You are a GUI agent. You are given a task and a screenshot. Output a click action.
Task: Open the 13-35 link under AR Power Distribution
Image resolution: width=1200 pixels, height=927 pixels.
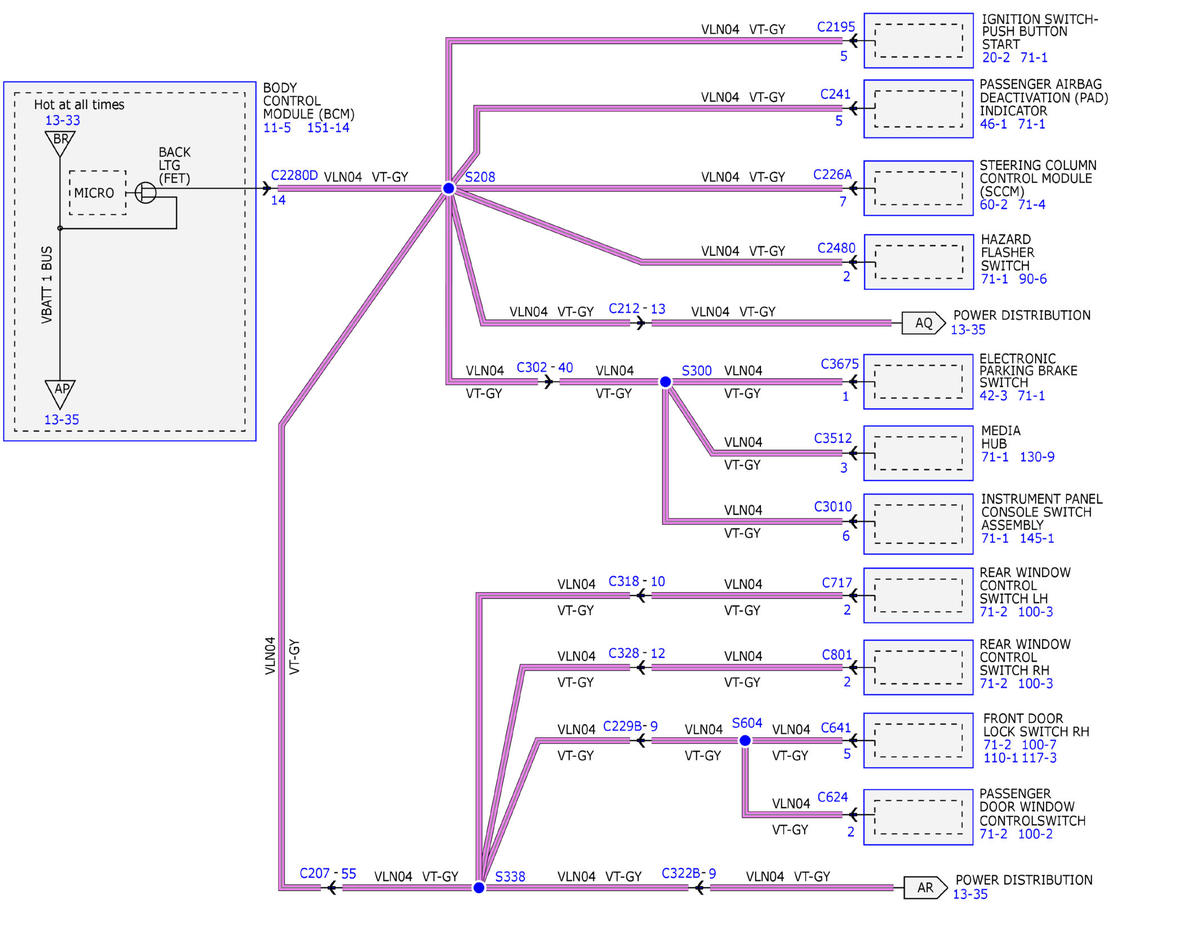click(970, 894)
